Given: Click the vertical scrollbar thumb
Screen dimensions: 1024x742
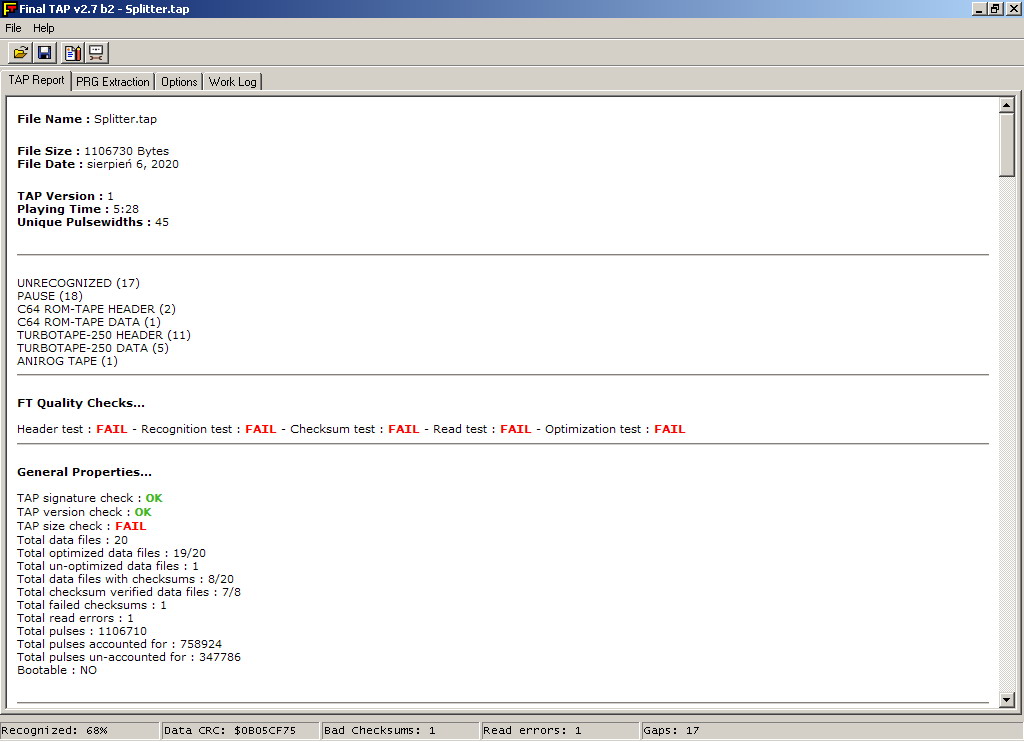Looking at the screenshot, I should [1007, 145].
